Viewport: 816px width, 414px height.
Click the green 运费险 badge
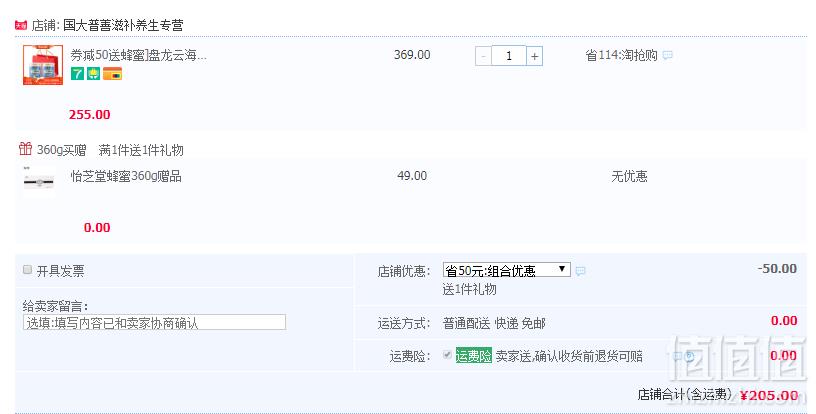pos(474,356)
